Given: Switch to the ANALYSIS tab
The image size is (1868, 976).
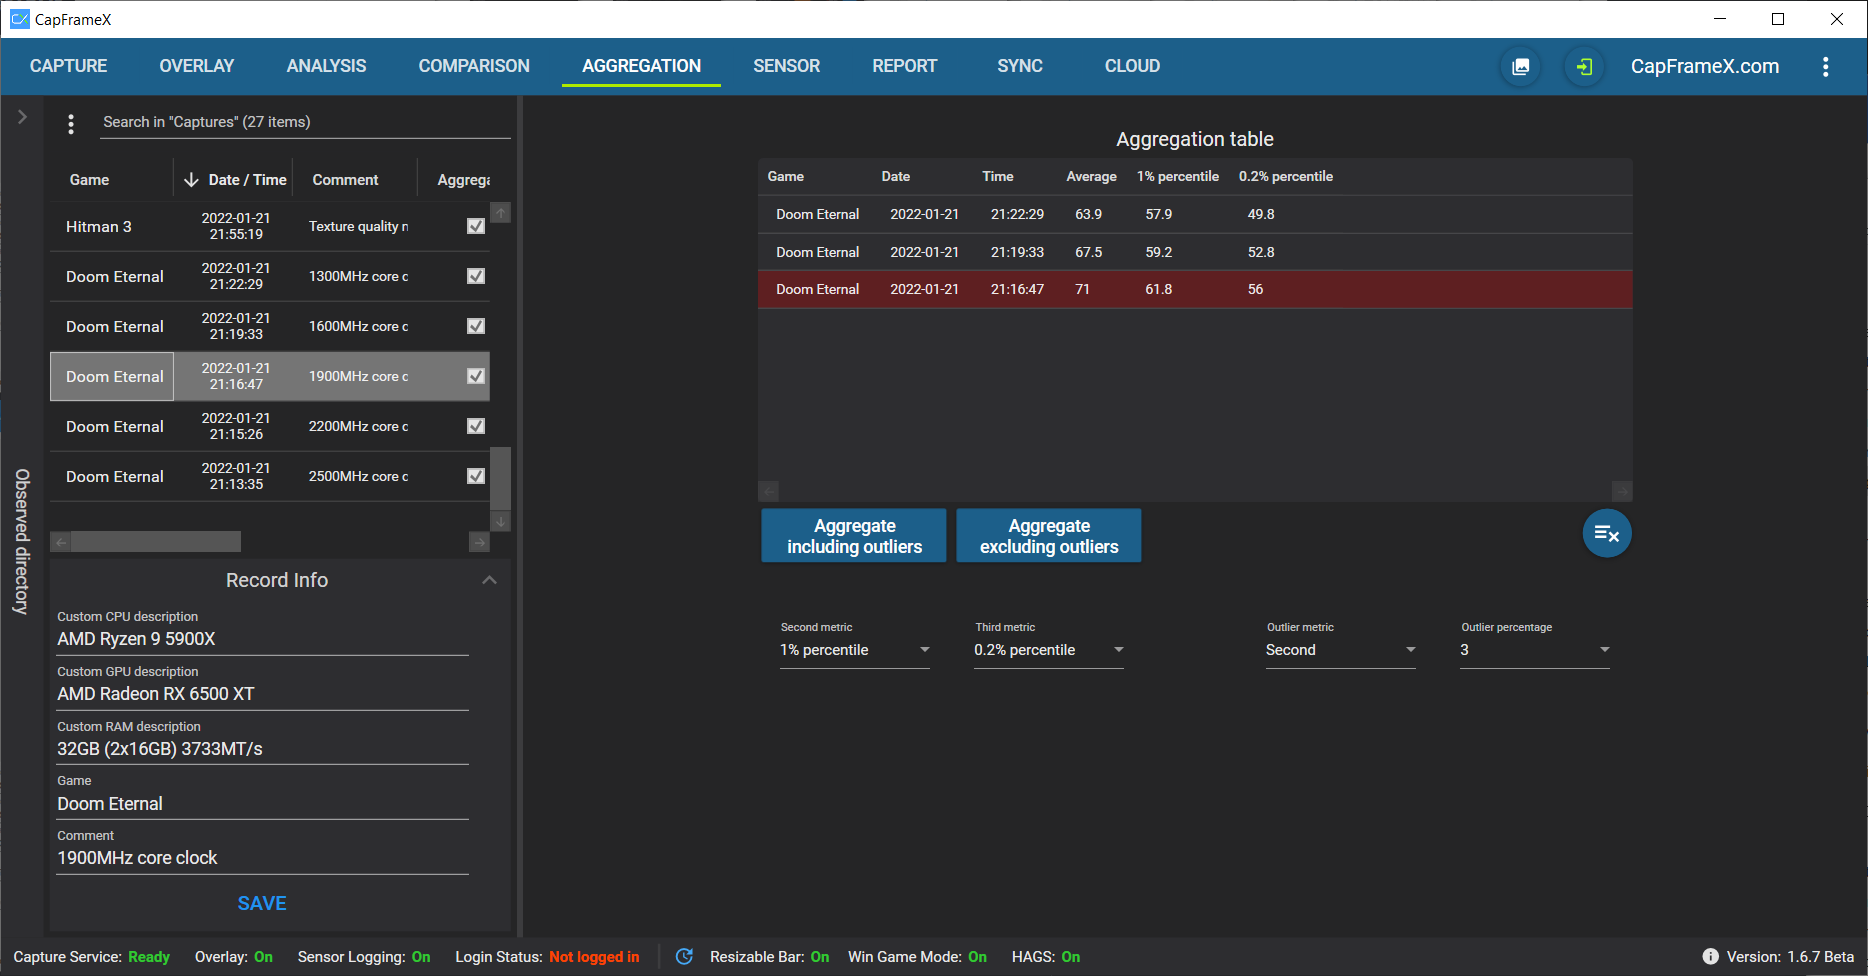Looking at the screenshot, I should click(x=326, y=66).
